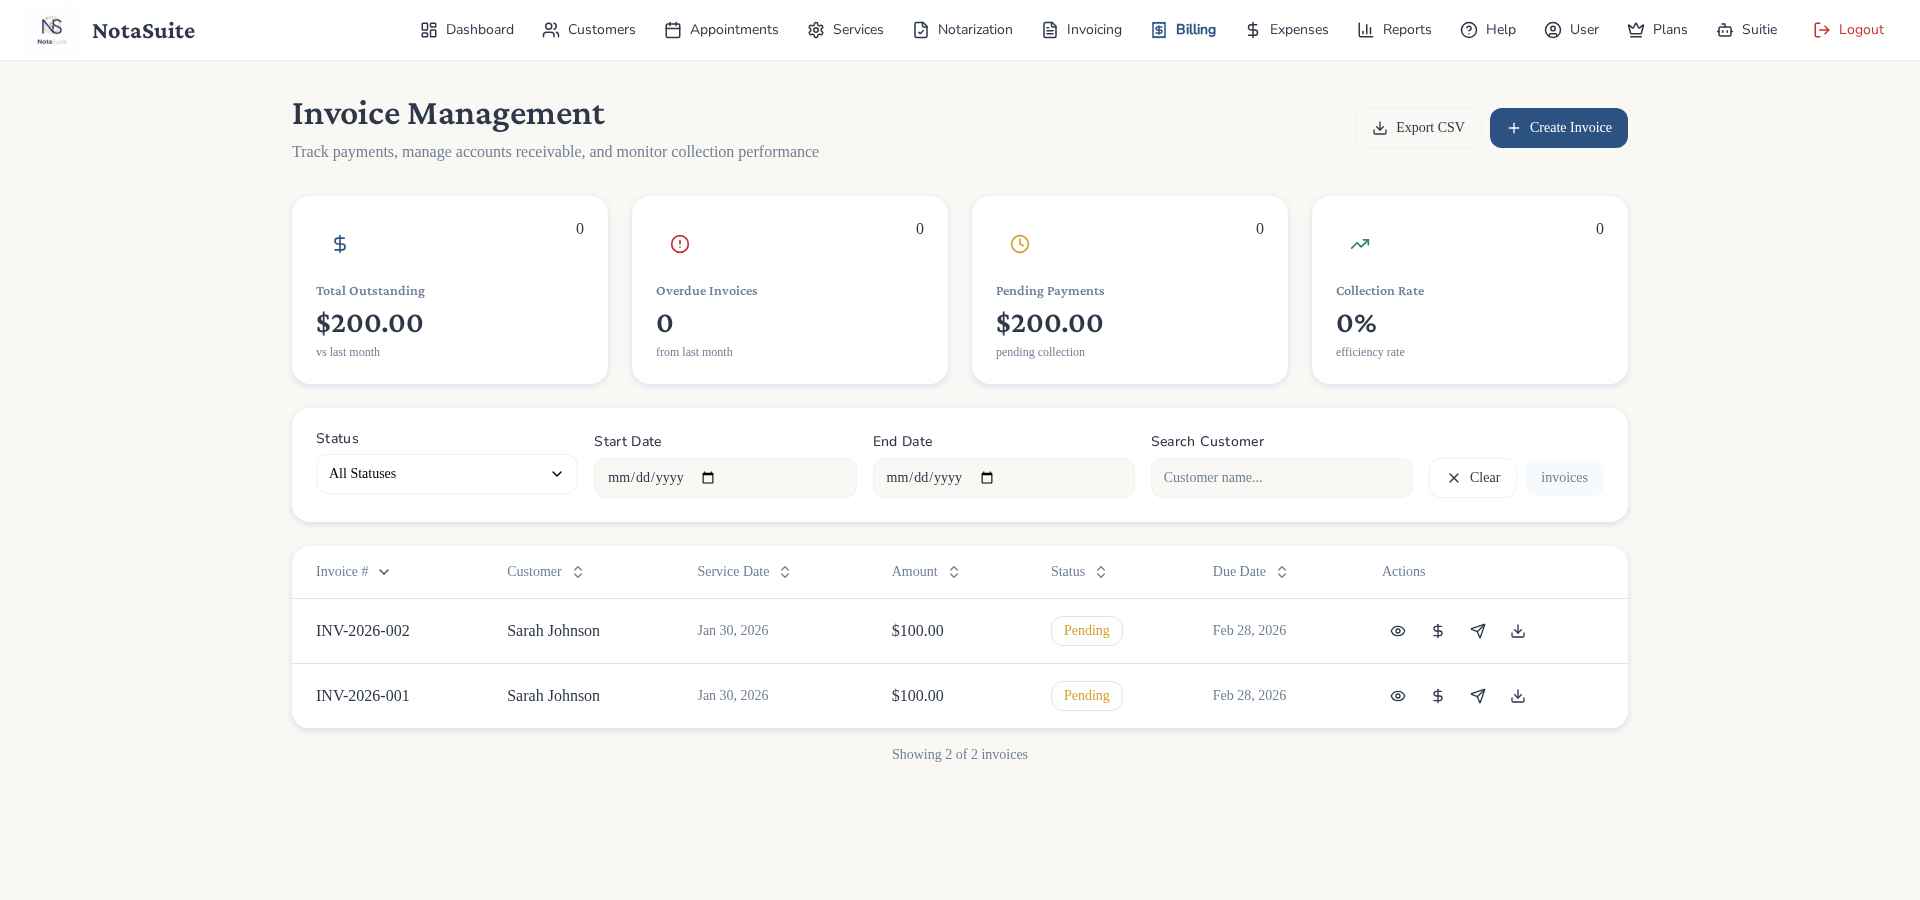Go to the Notarization page

pyautogui.click(x=962, y=30)
